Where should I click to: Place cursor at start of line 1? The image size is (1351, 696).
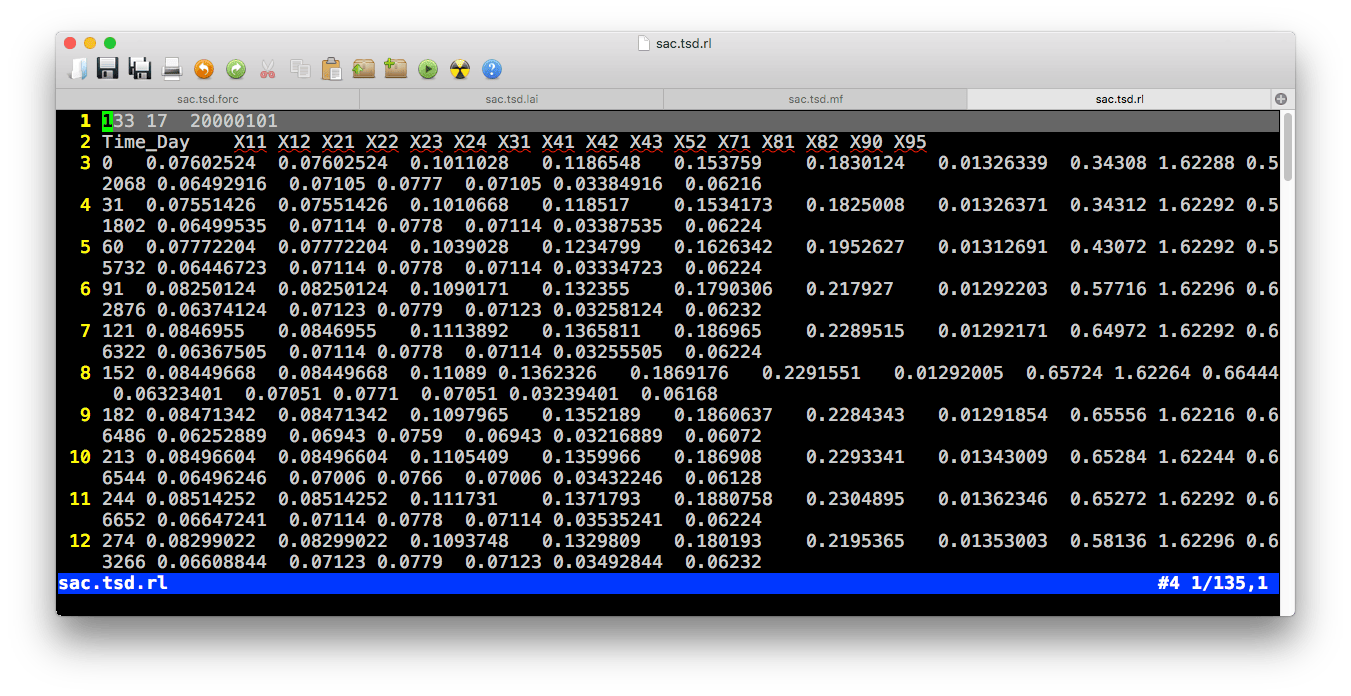point(107,121)
